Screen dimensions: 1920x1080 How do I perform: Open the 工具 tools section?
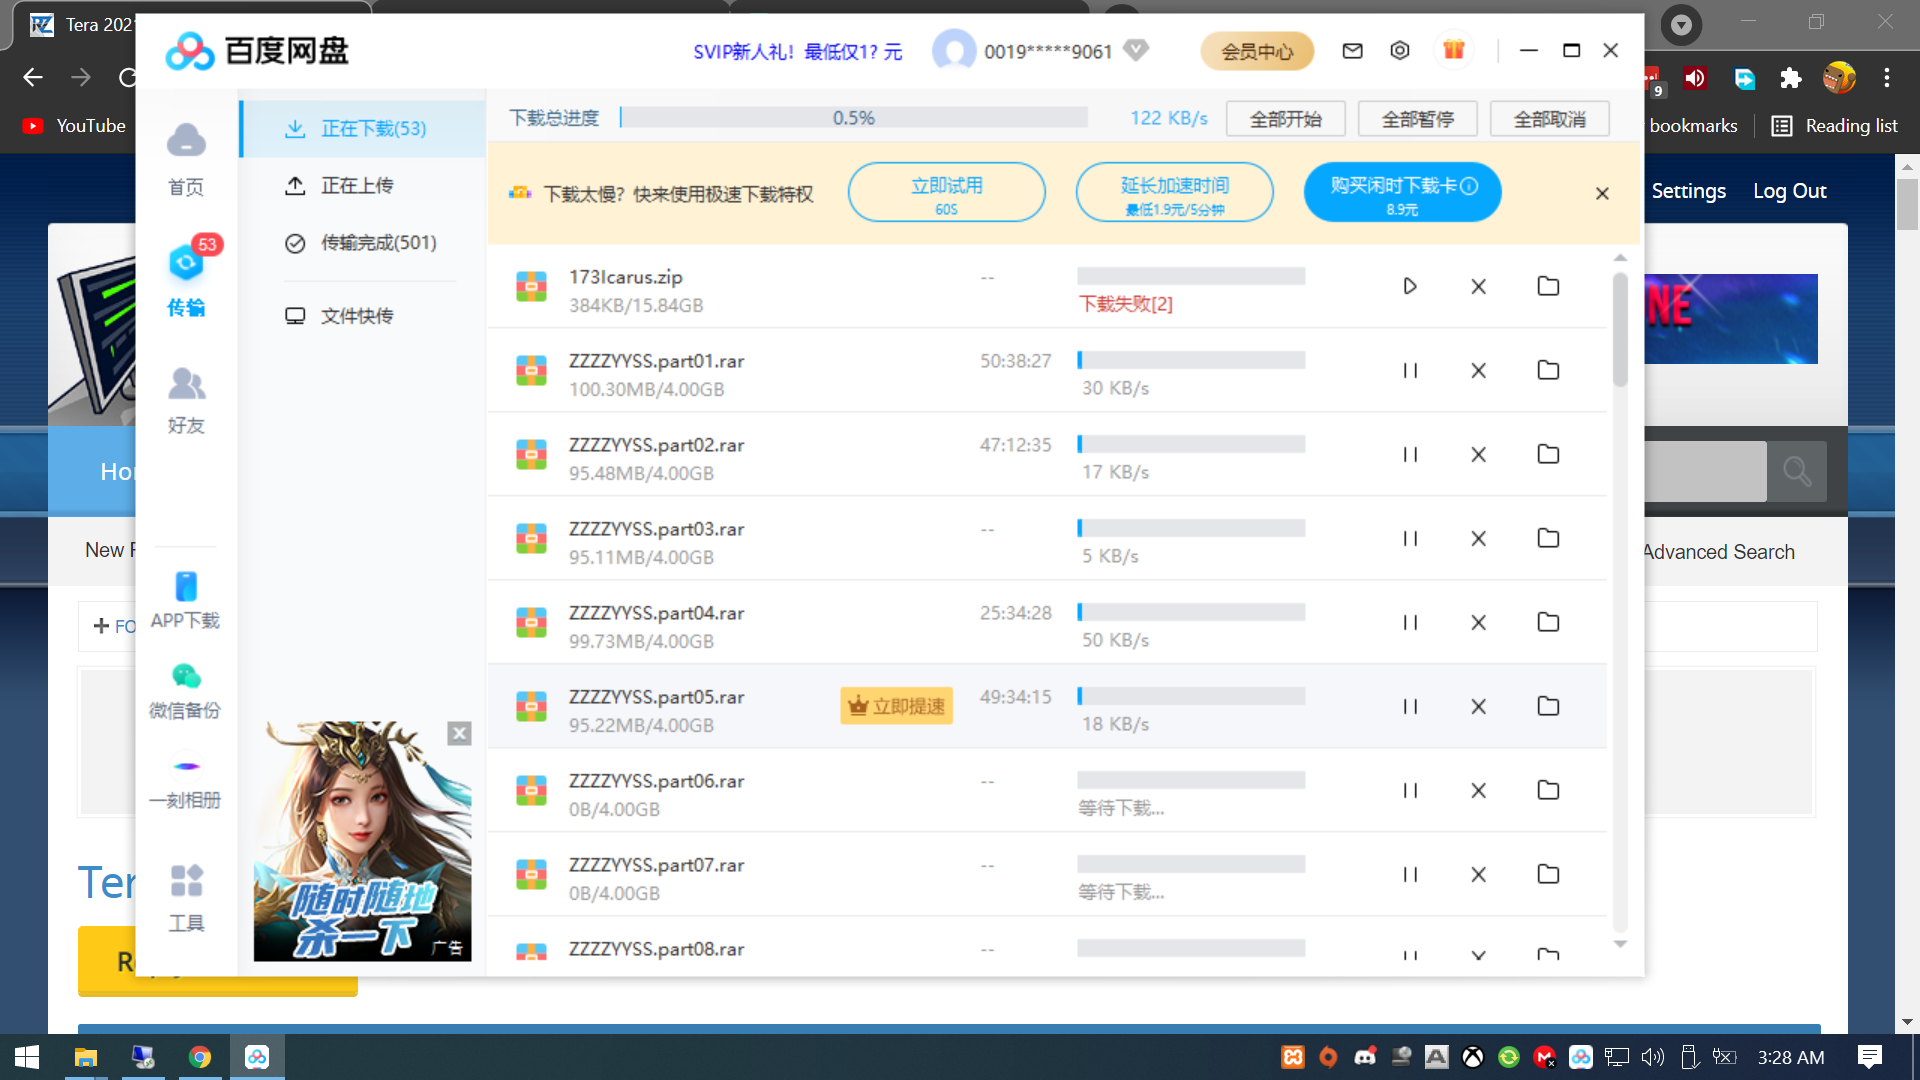(x=186, y=898)
